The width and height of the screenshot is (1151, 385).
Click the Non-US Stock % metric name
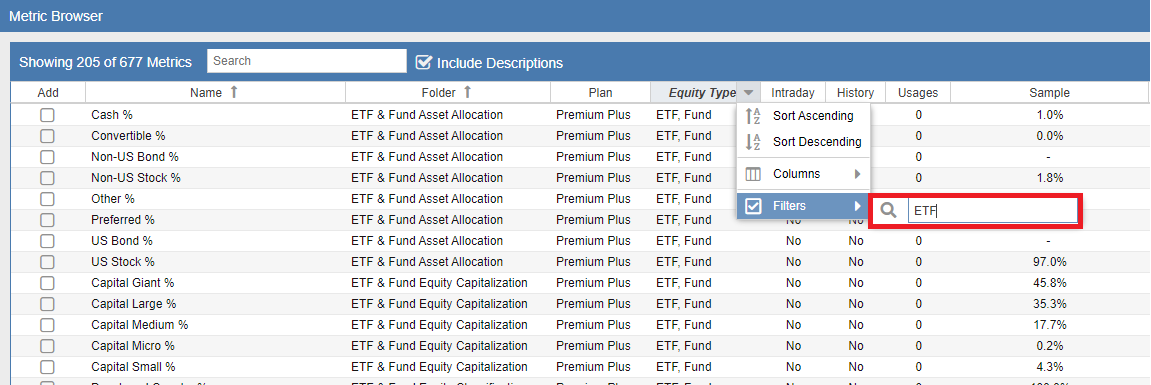coord(136,178)
